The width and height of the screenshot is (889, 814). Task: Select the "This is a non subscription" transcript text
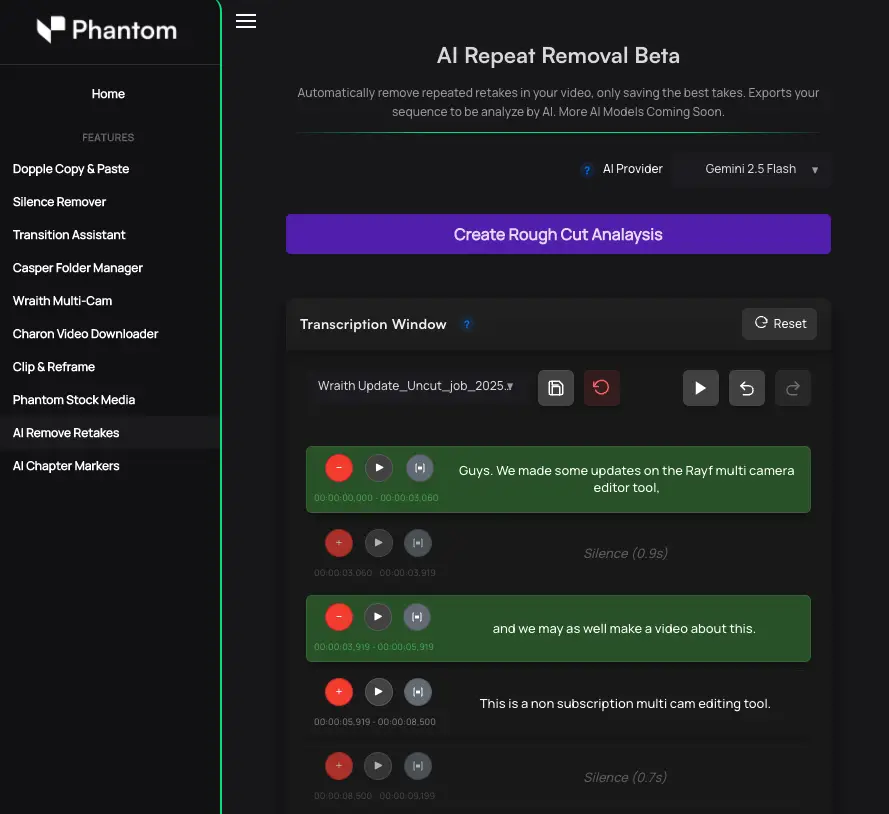point(625,704)
